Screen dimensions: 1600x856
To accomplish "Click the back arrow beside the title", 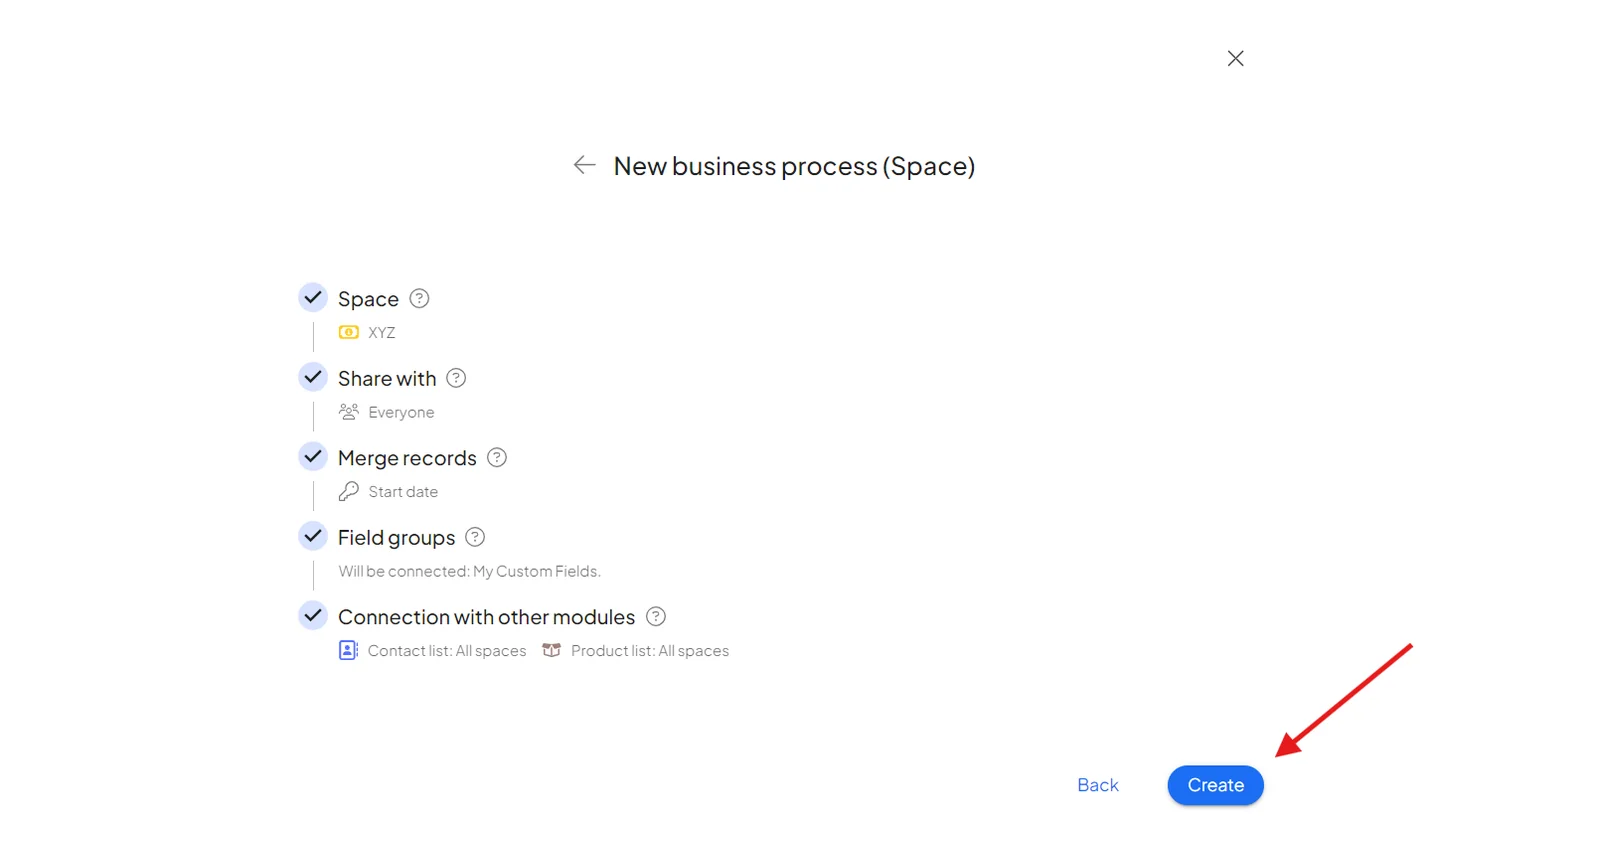I will (585, 165).
